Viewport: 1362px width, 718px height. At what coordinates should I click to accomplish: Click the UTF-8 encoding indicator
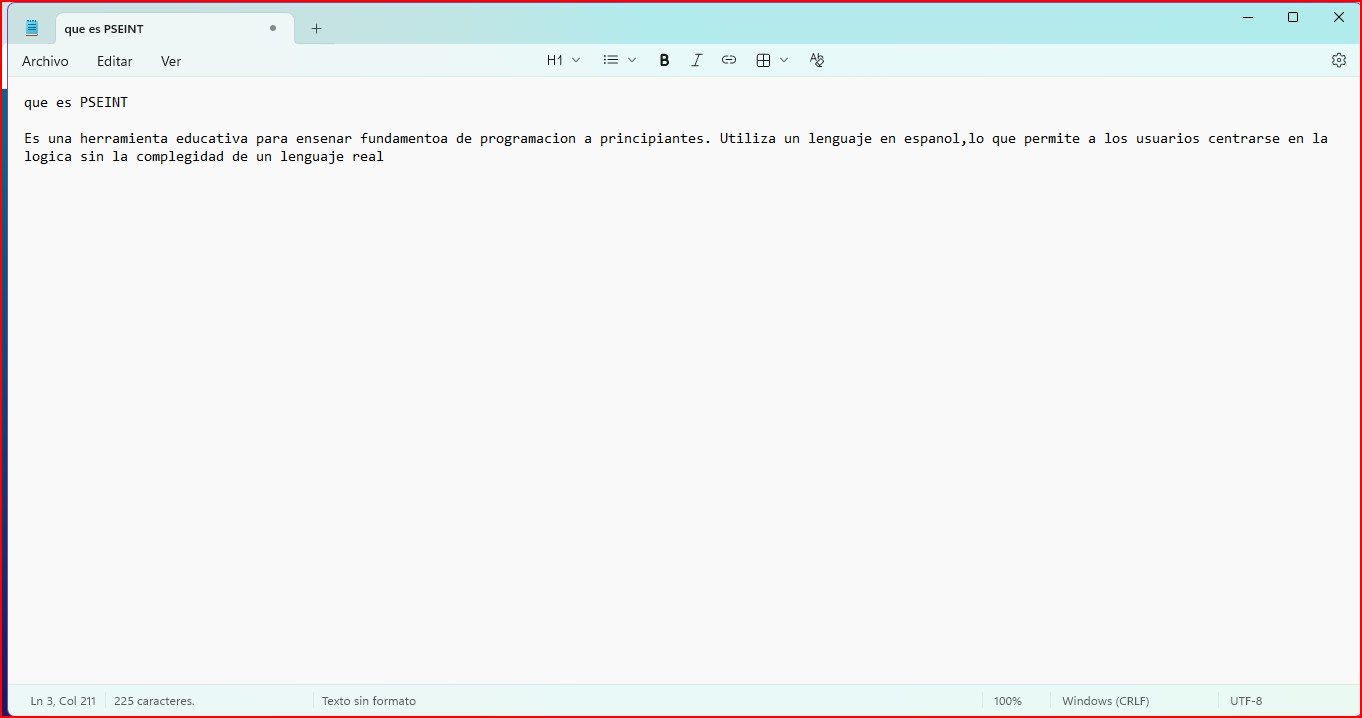pos(1246,701)
